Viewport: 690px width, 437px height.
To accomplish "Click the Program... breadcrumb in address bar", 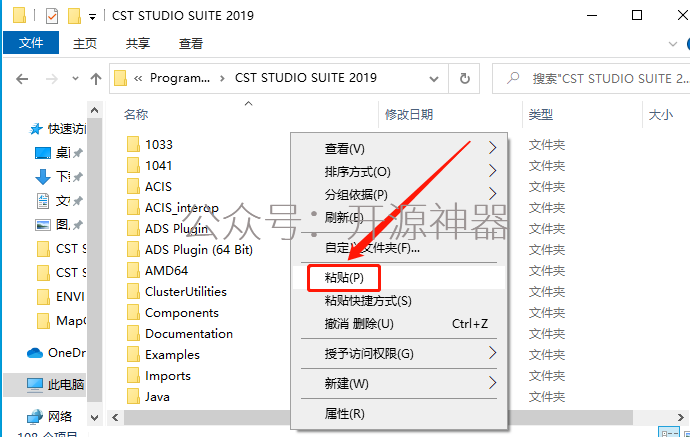I will [x=180, y=78].
